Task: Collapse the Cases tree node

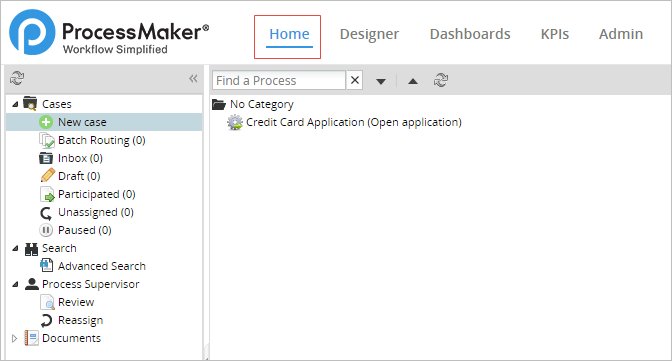Action: [x=15, y=104]
